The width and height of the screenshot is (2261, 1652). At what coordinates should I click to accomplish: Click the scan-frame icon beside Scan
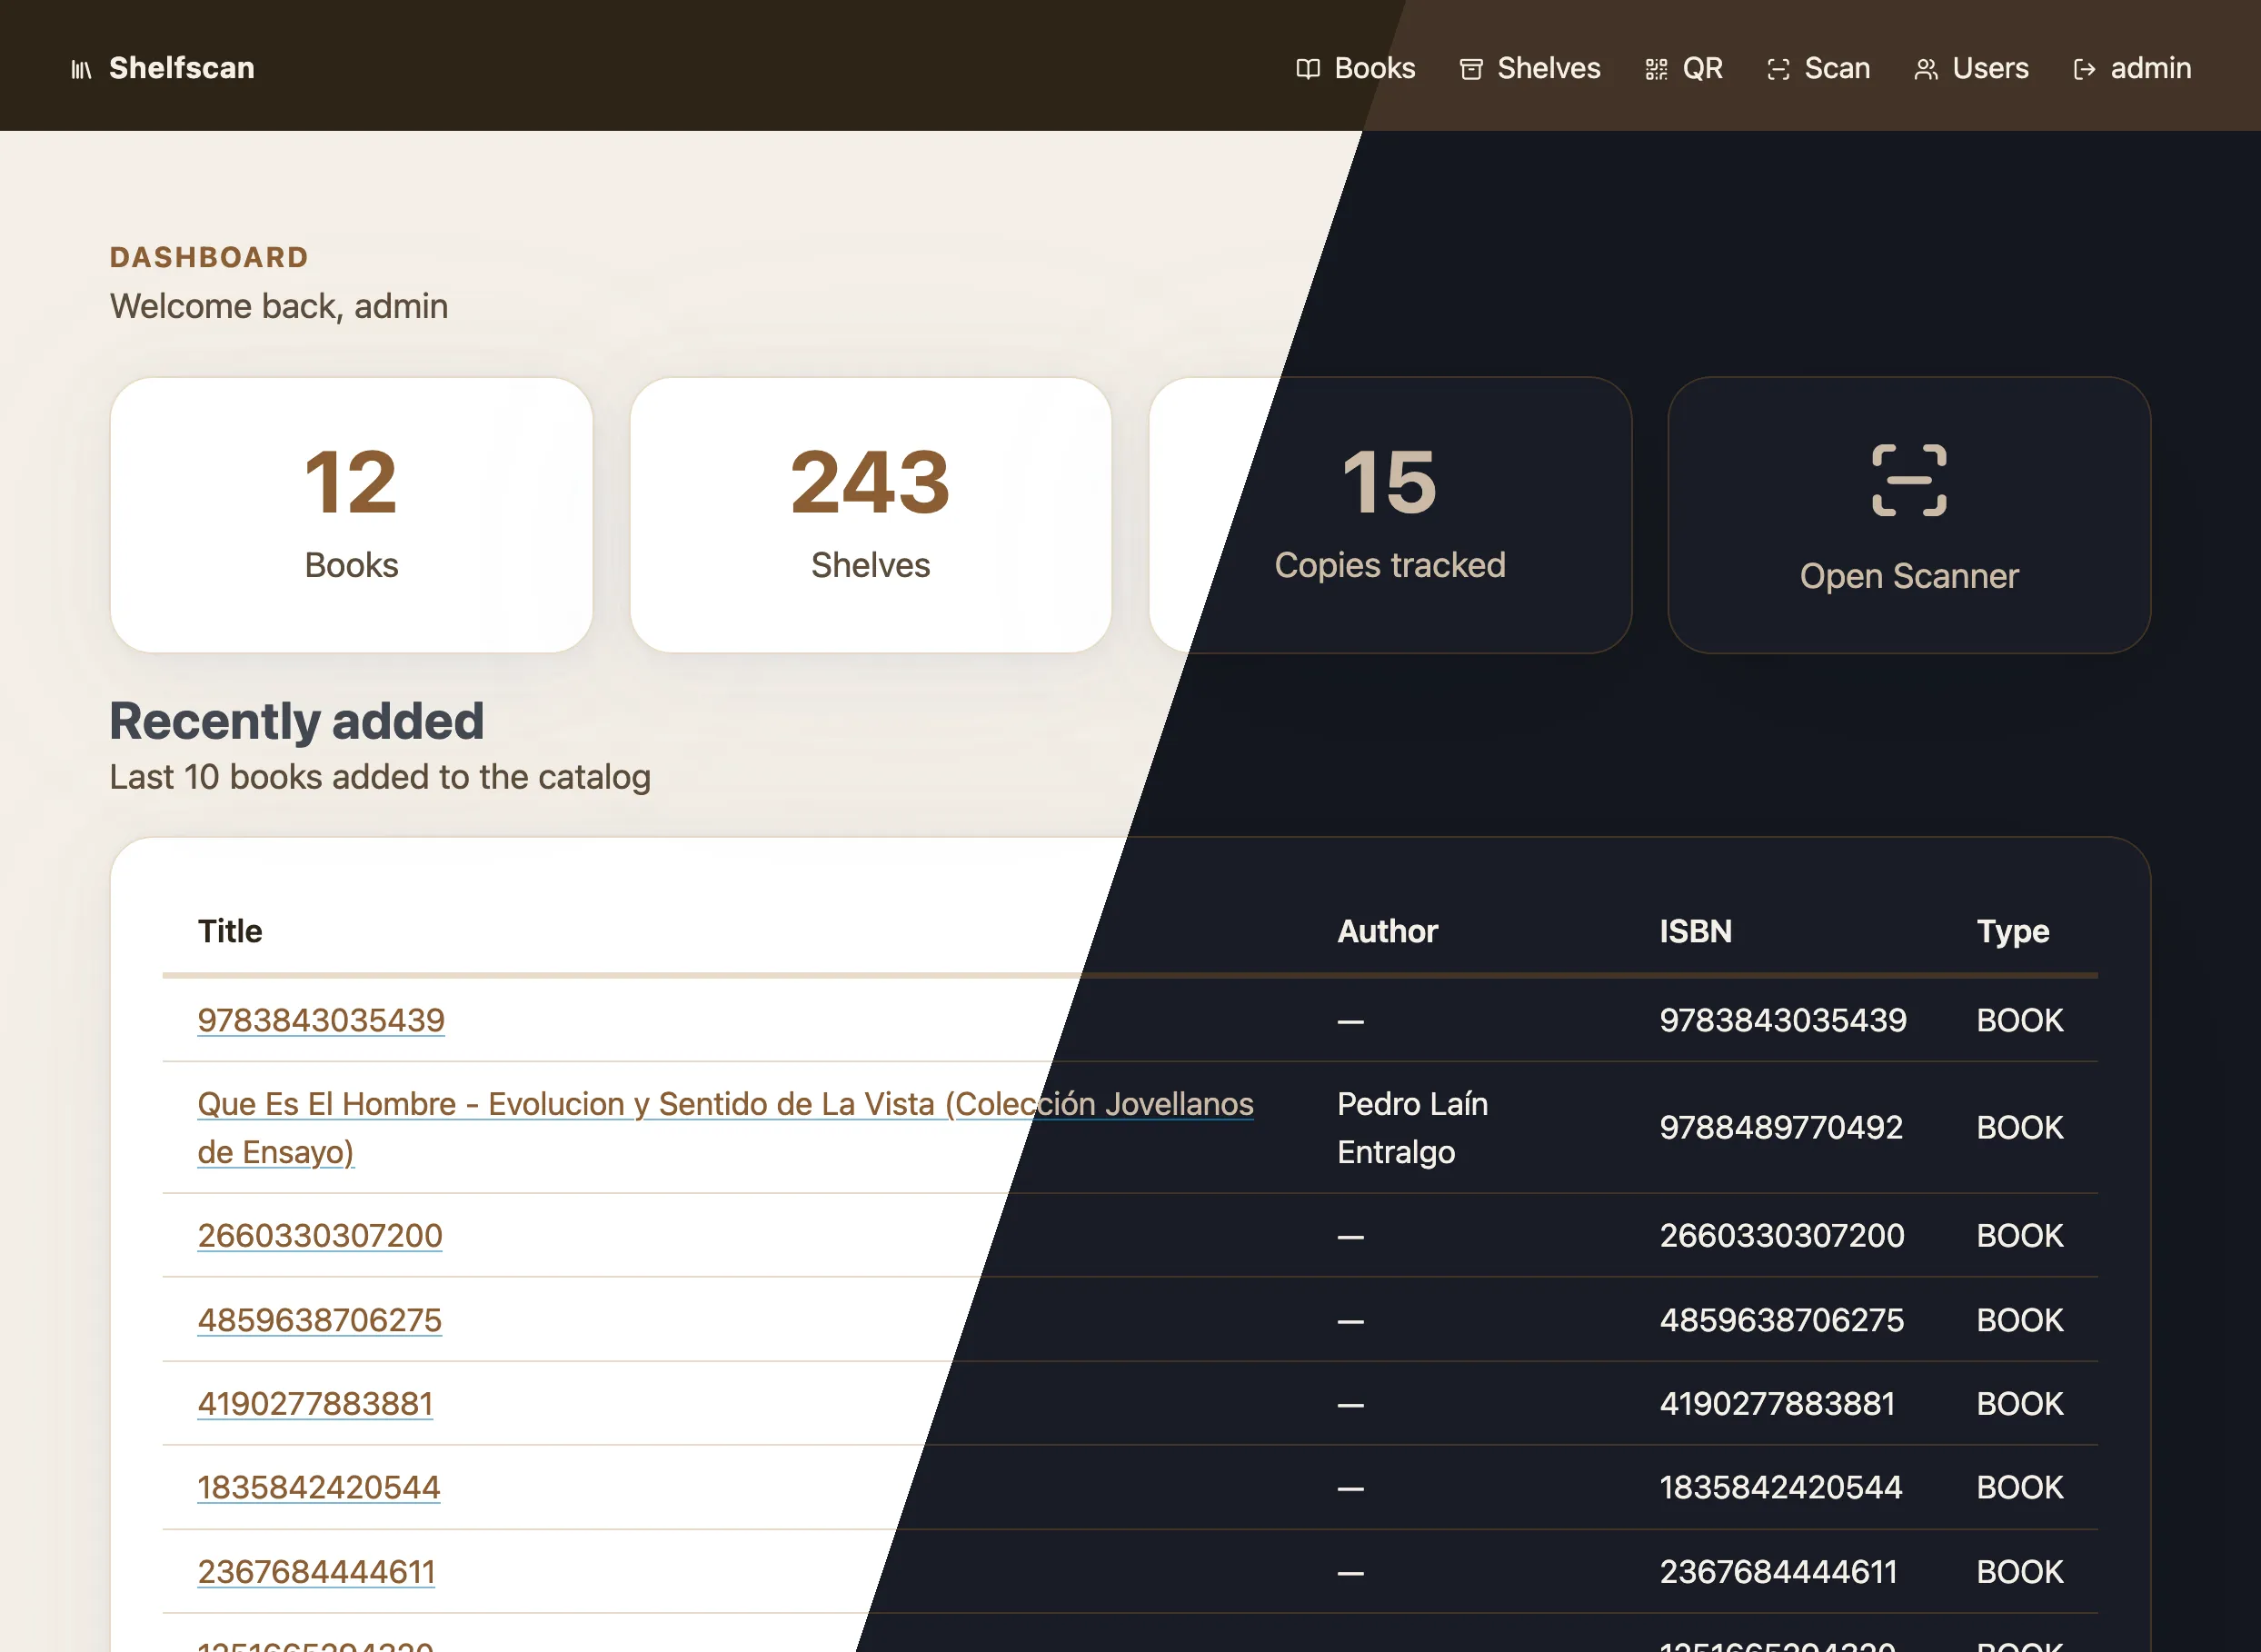(x=1778, y=69)
